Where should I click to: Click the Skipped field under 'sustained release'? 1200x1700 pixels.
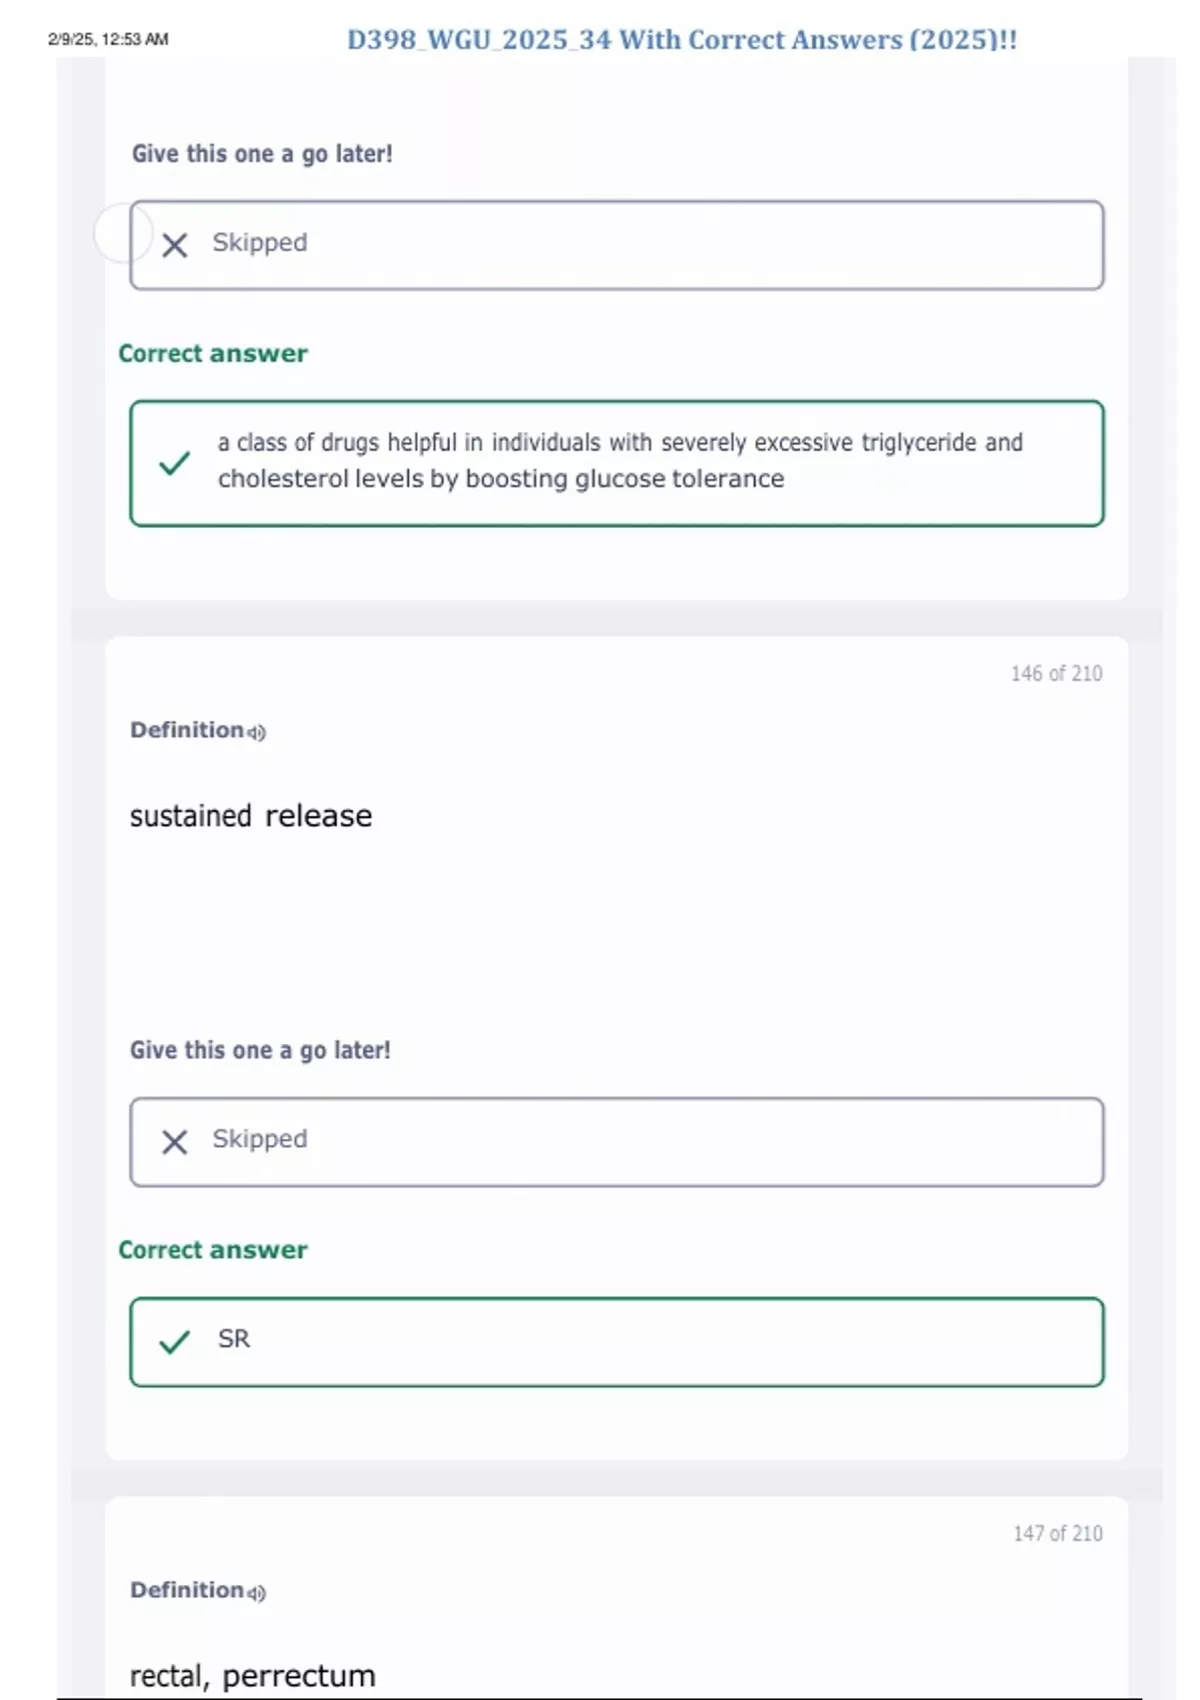click(x=616, y=1141)
